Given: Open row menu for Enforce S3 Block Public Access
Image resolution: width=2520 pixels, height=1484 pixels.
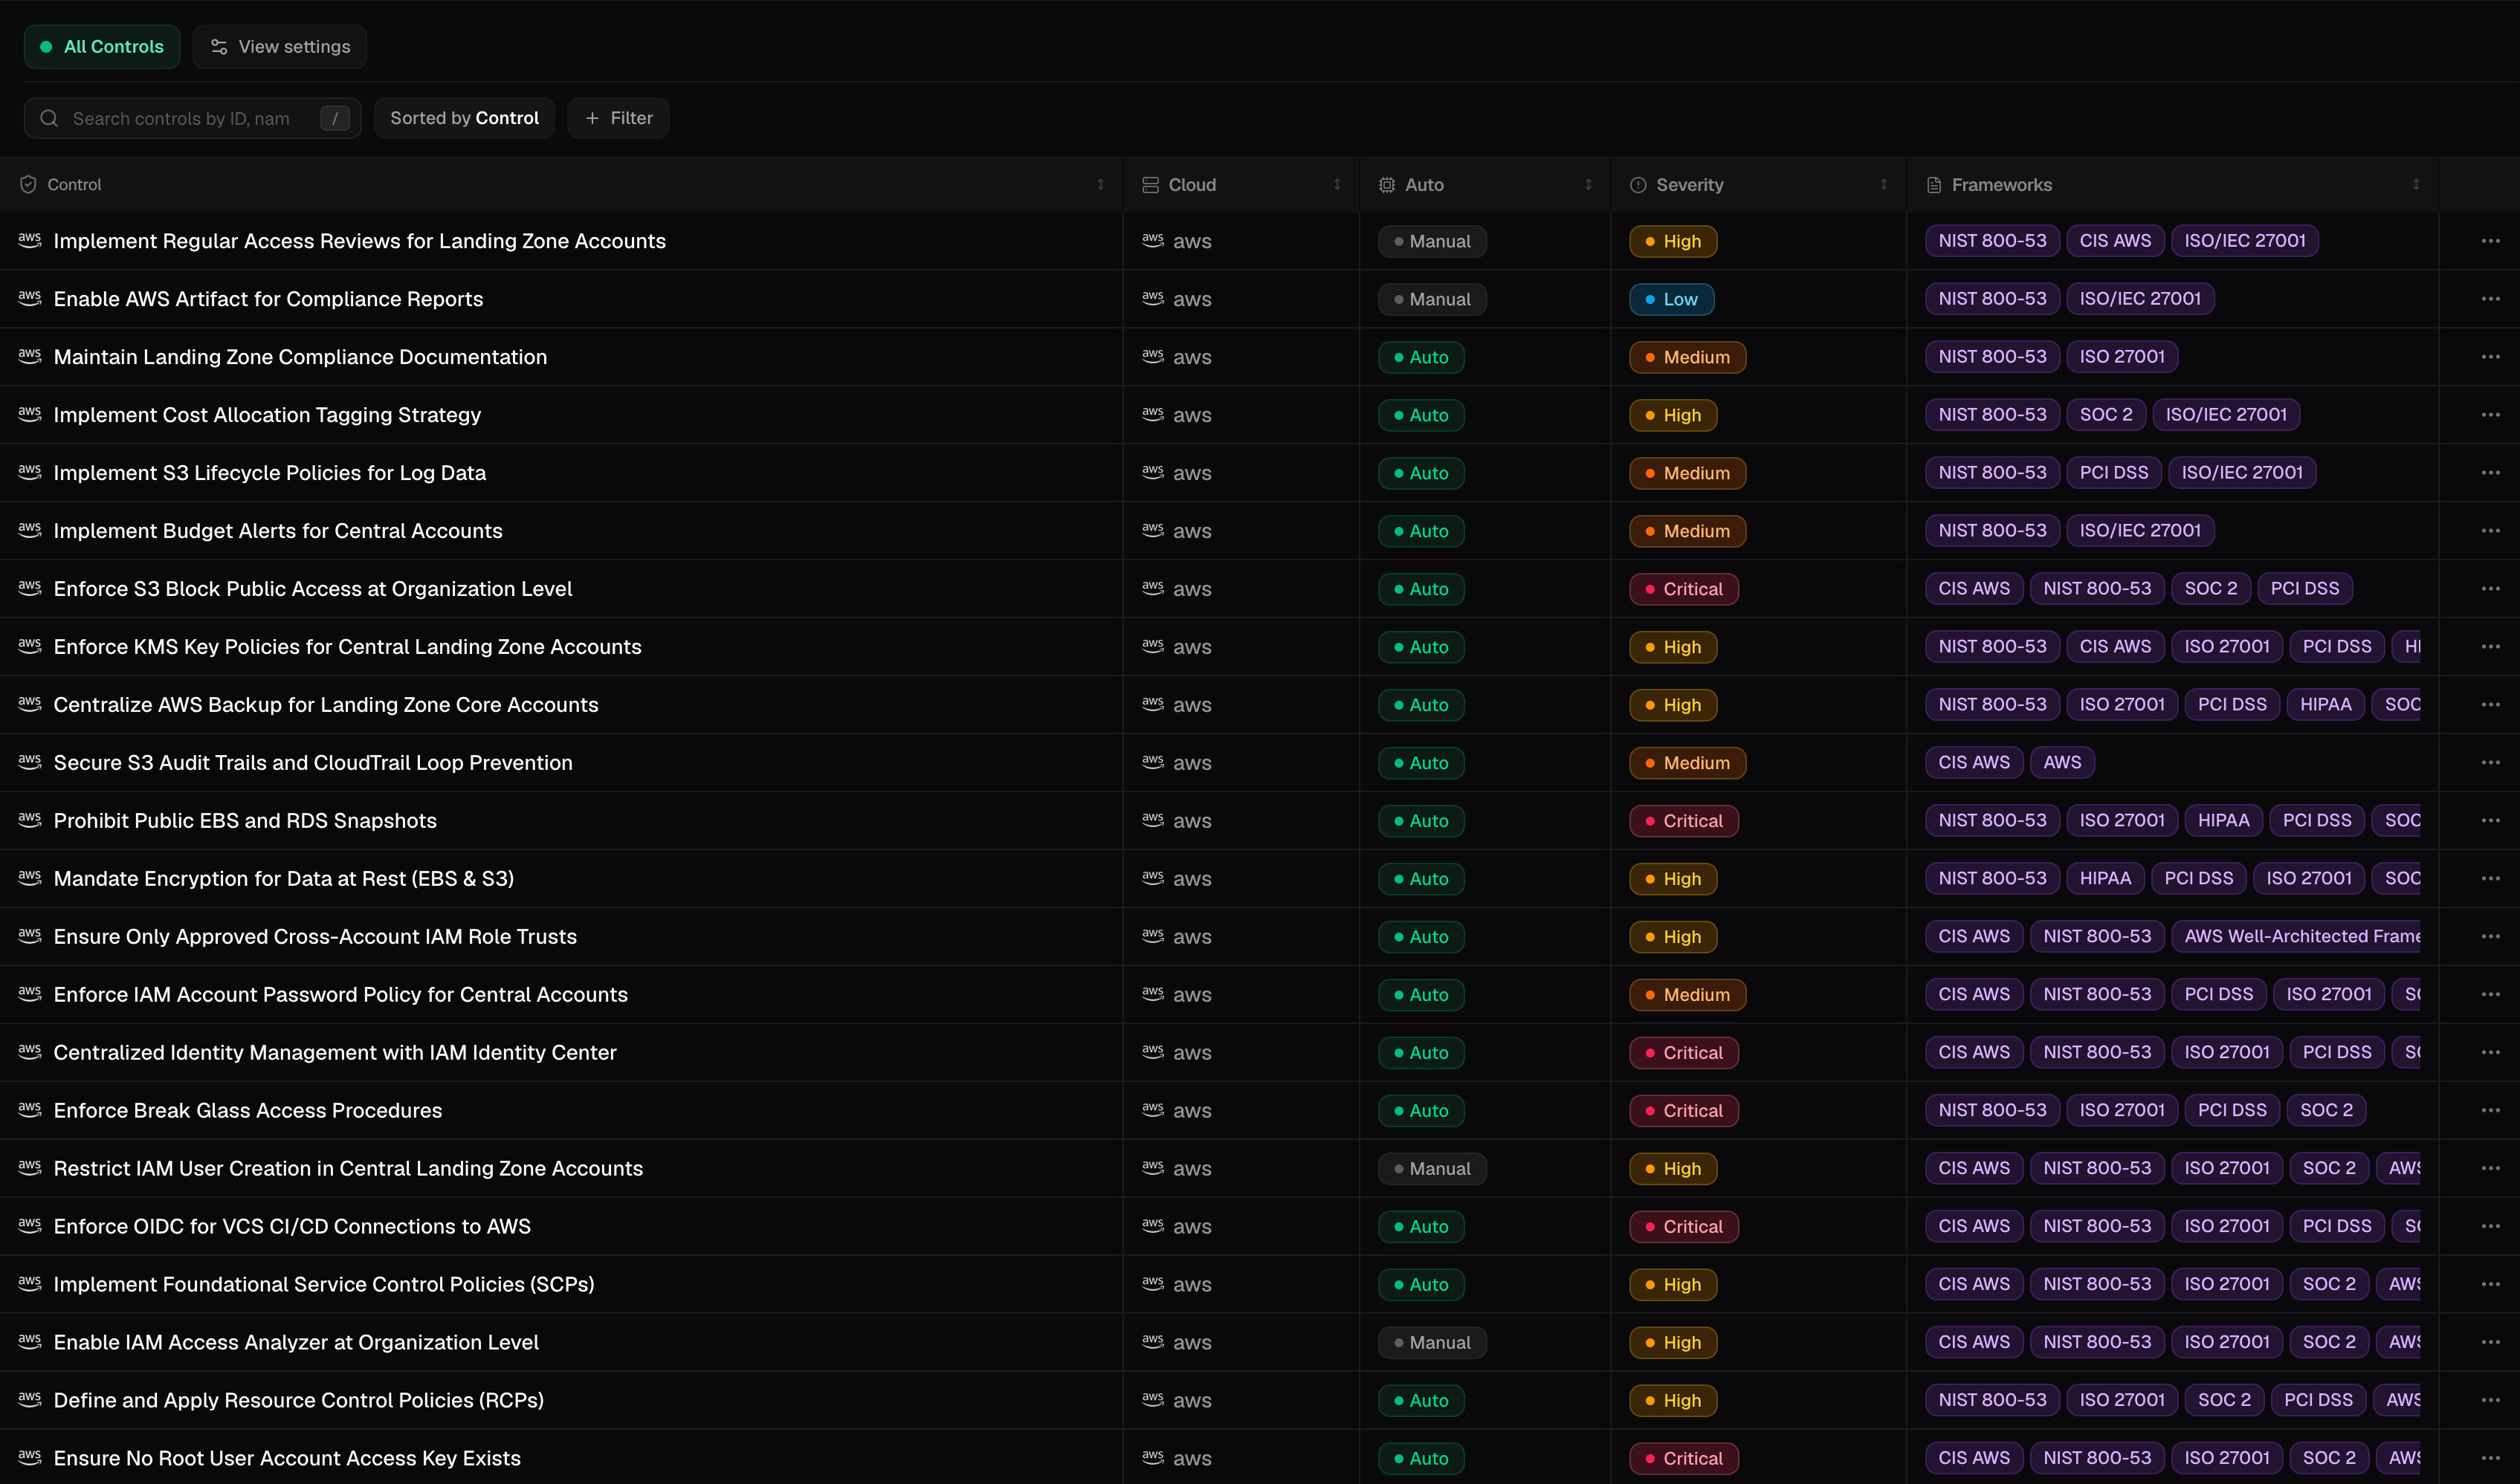Looking at the screenshot, I should click(x=2490, y=589).
